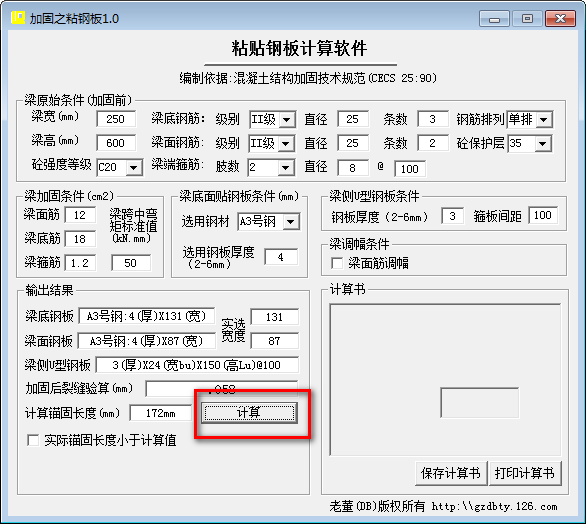
Task: Click 实选宽度 field showing 87
Action: pyautogui.click(x=275, y=341)
